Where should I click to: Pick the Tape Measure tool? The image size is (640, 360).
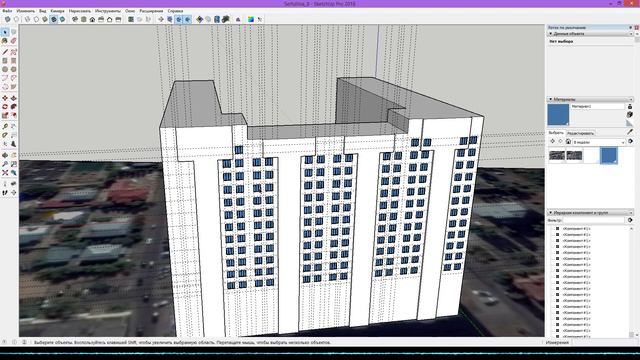(x=5, y=127)
